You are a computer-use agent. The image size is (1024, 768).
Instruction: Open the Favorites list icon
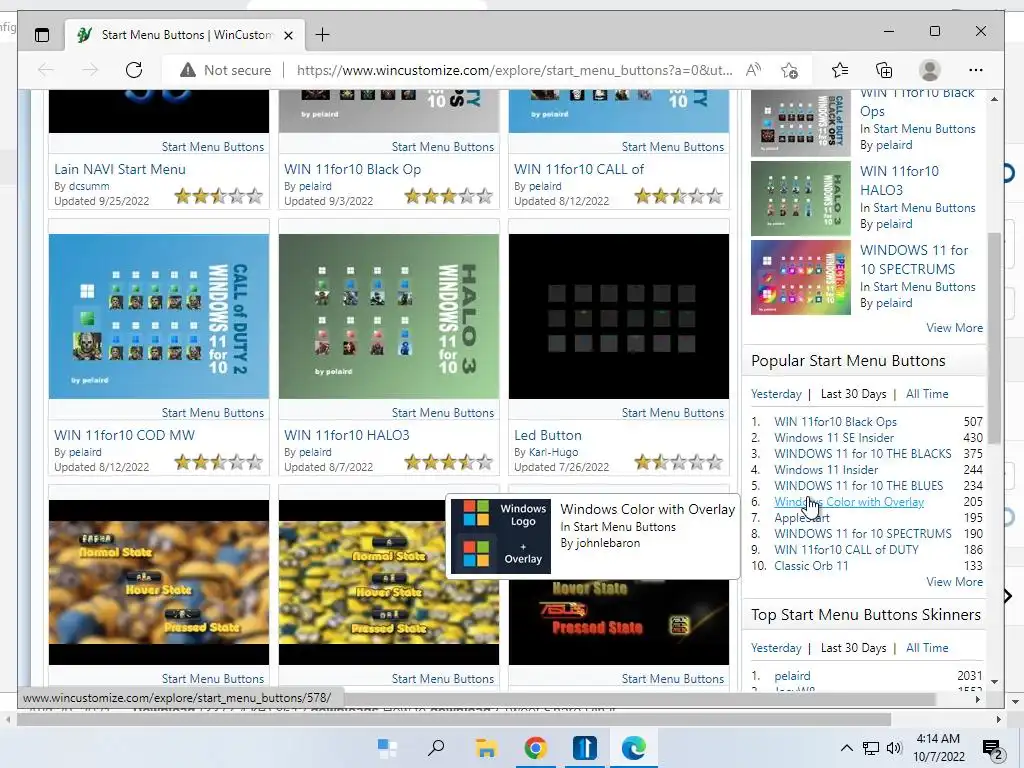point(840,70)
